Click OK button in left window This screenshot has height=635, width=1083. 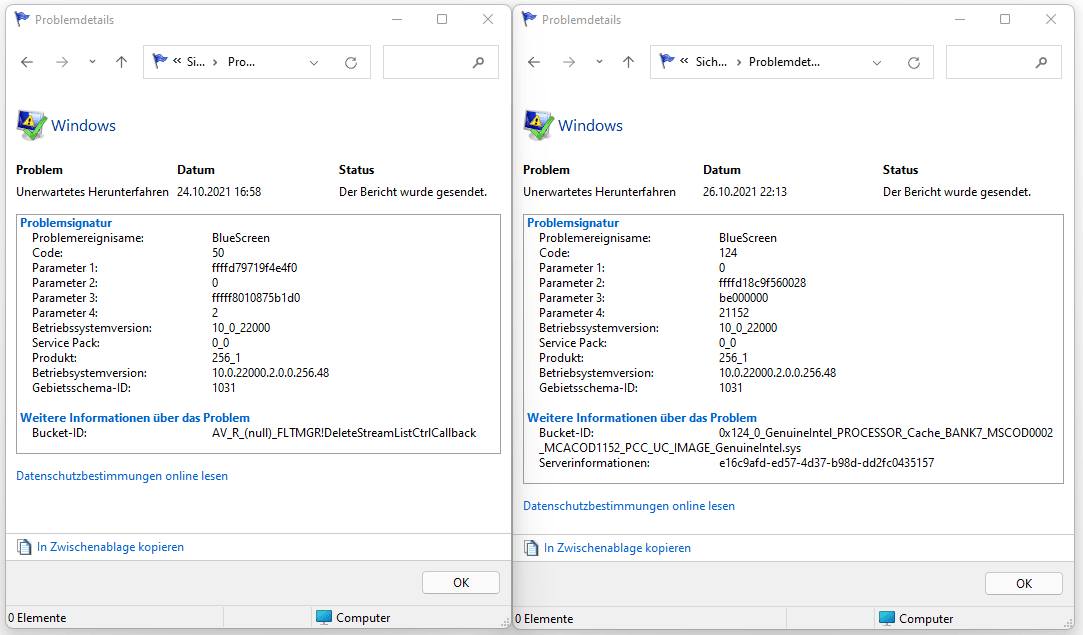[x=461, y=582]
